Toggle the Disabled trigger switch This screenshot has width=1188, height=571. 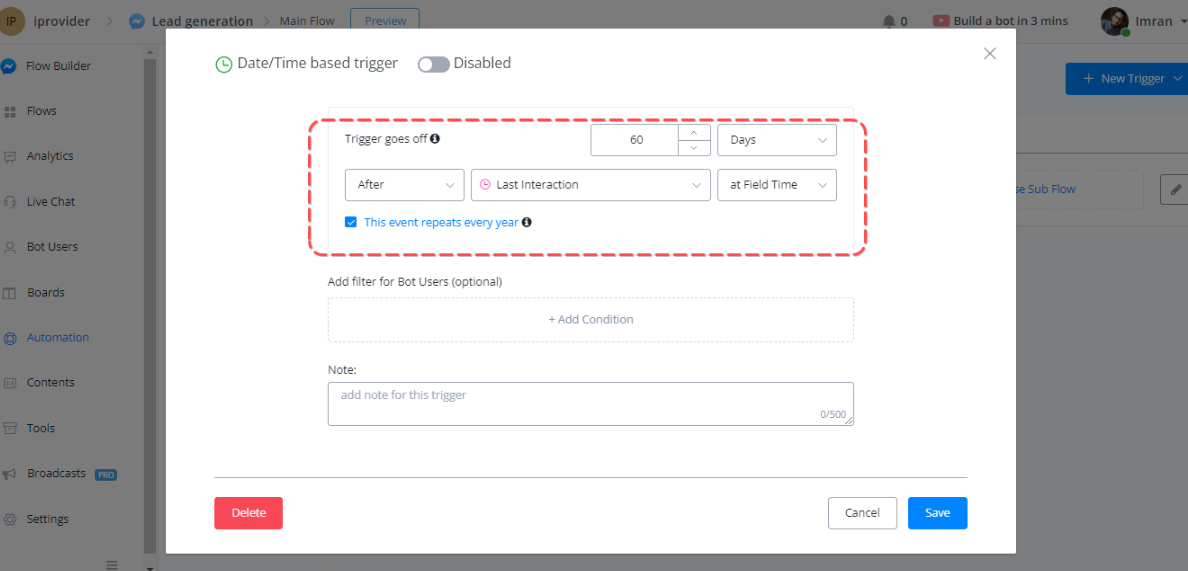coord(433,64)
